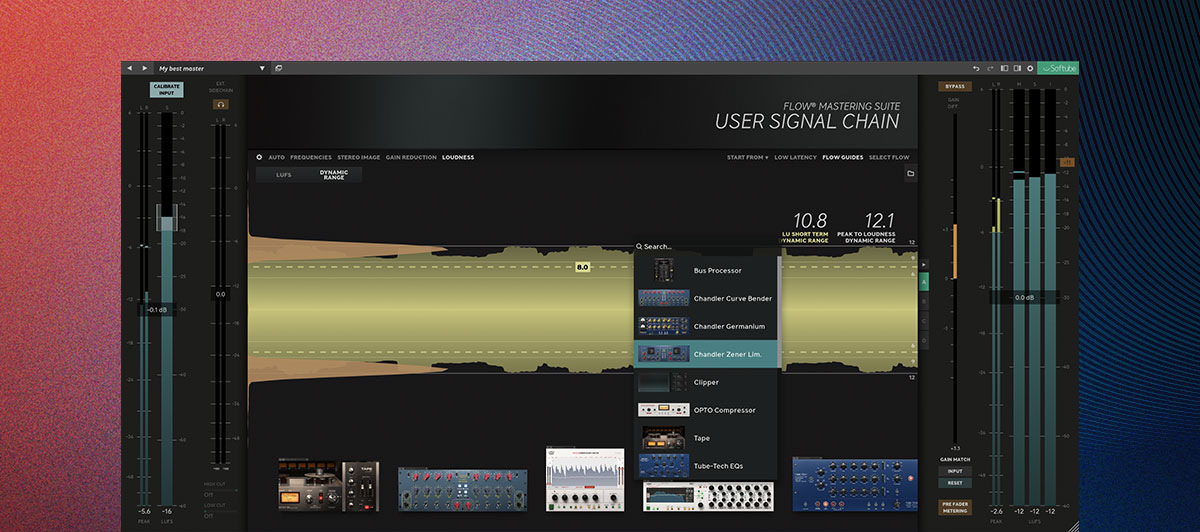This screenshot has height=532, width=1200.
Task: Click the visualizer mode circle icon
Action: click(x=259, y=157)
